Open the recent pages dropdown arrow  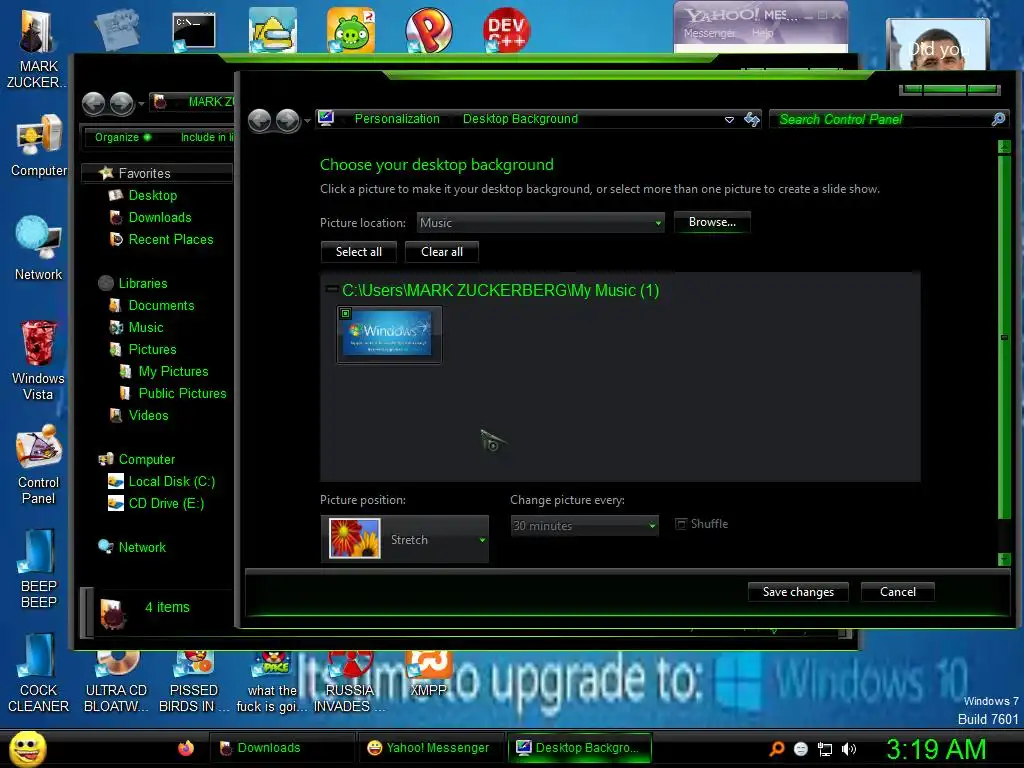click(308, 121)
